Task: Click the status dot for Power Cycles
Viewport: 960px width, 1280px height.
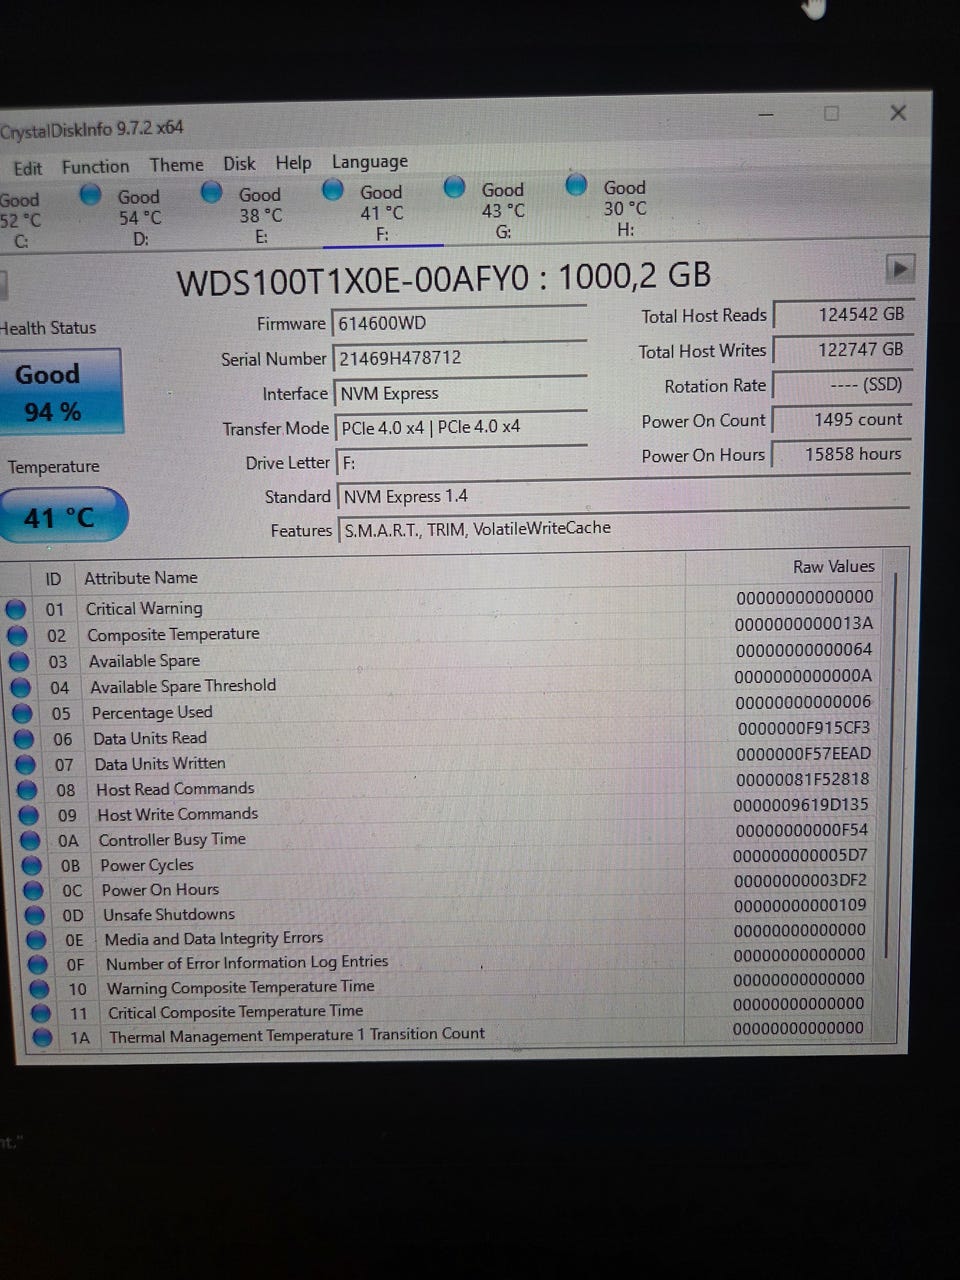Action: 32,865
